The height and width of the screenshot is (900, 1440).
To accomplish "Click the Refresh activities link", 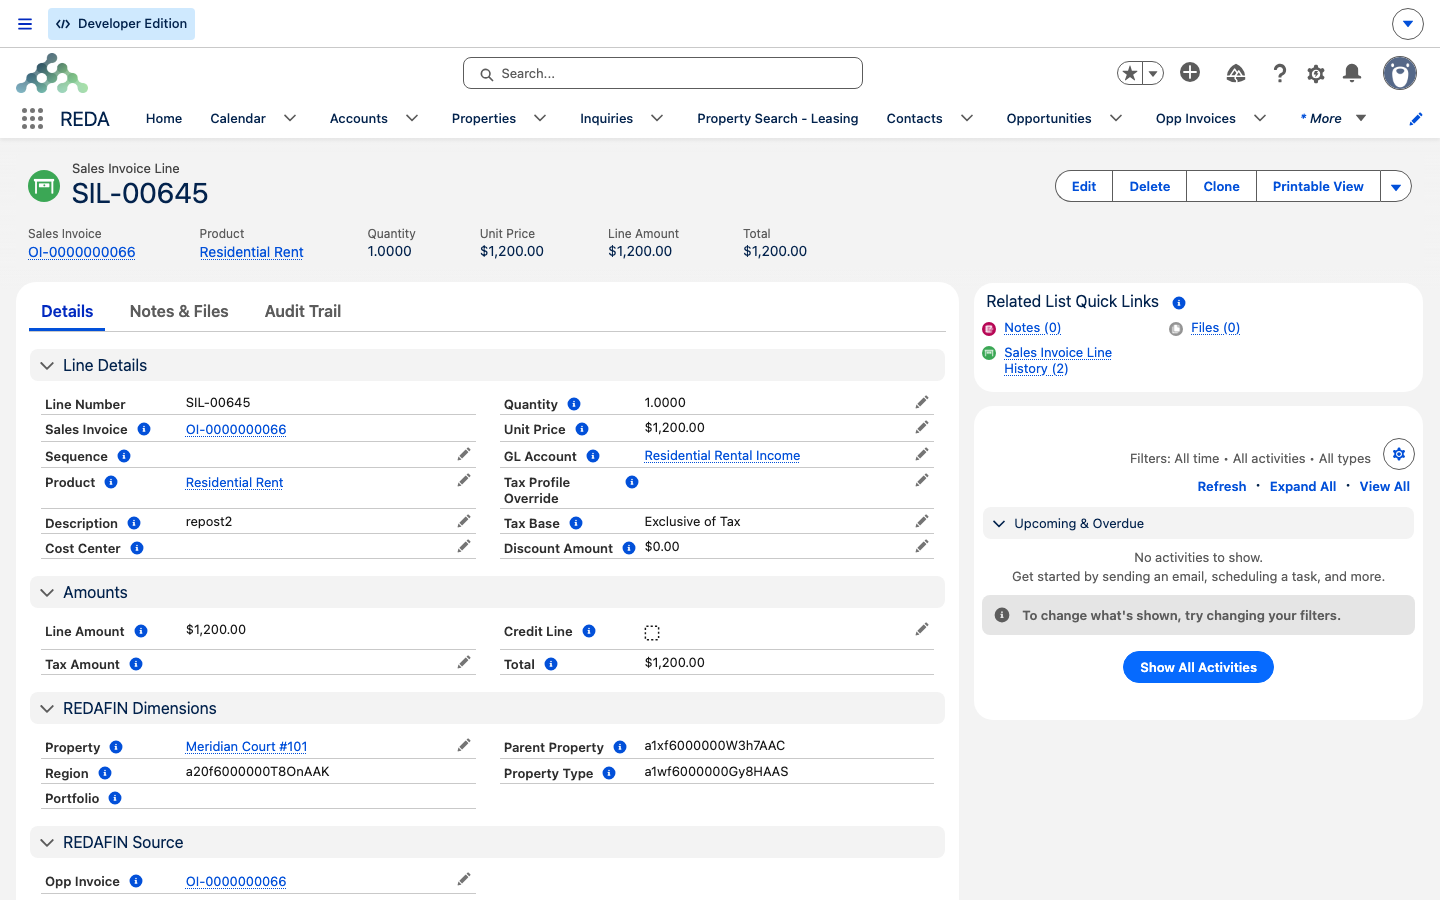I will click(1222, 487).
